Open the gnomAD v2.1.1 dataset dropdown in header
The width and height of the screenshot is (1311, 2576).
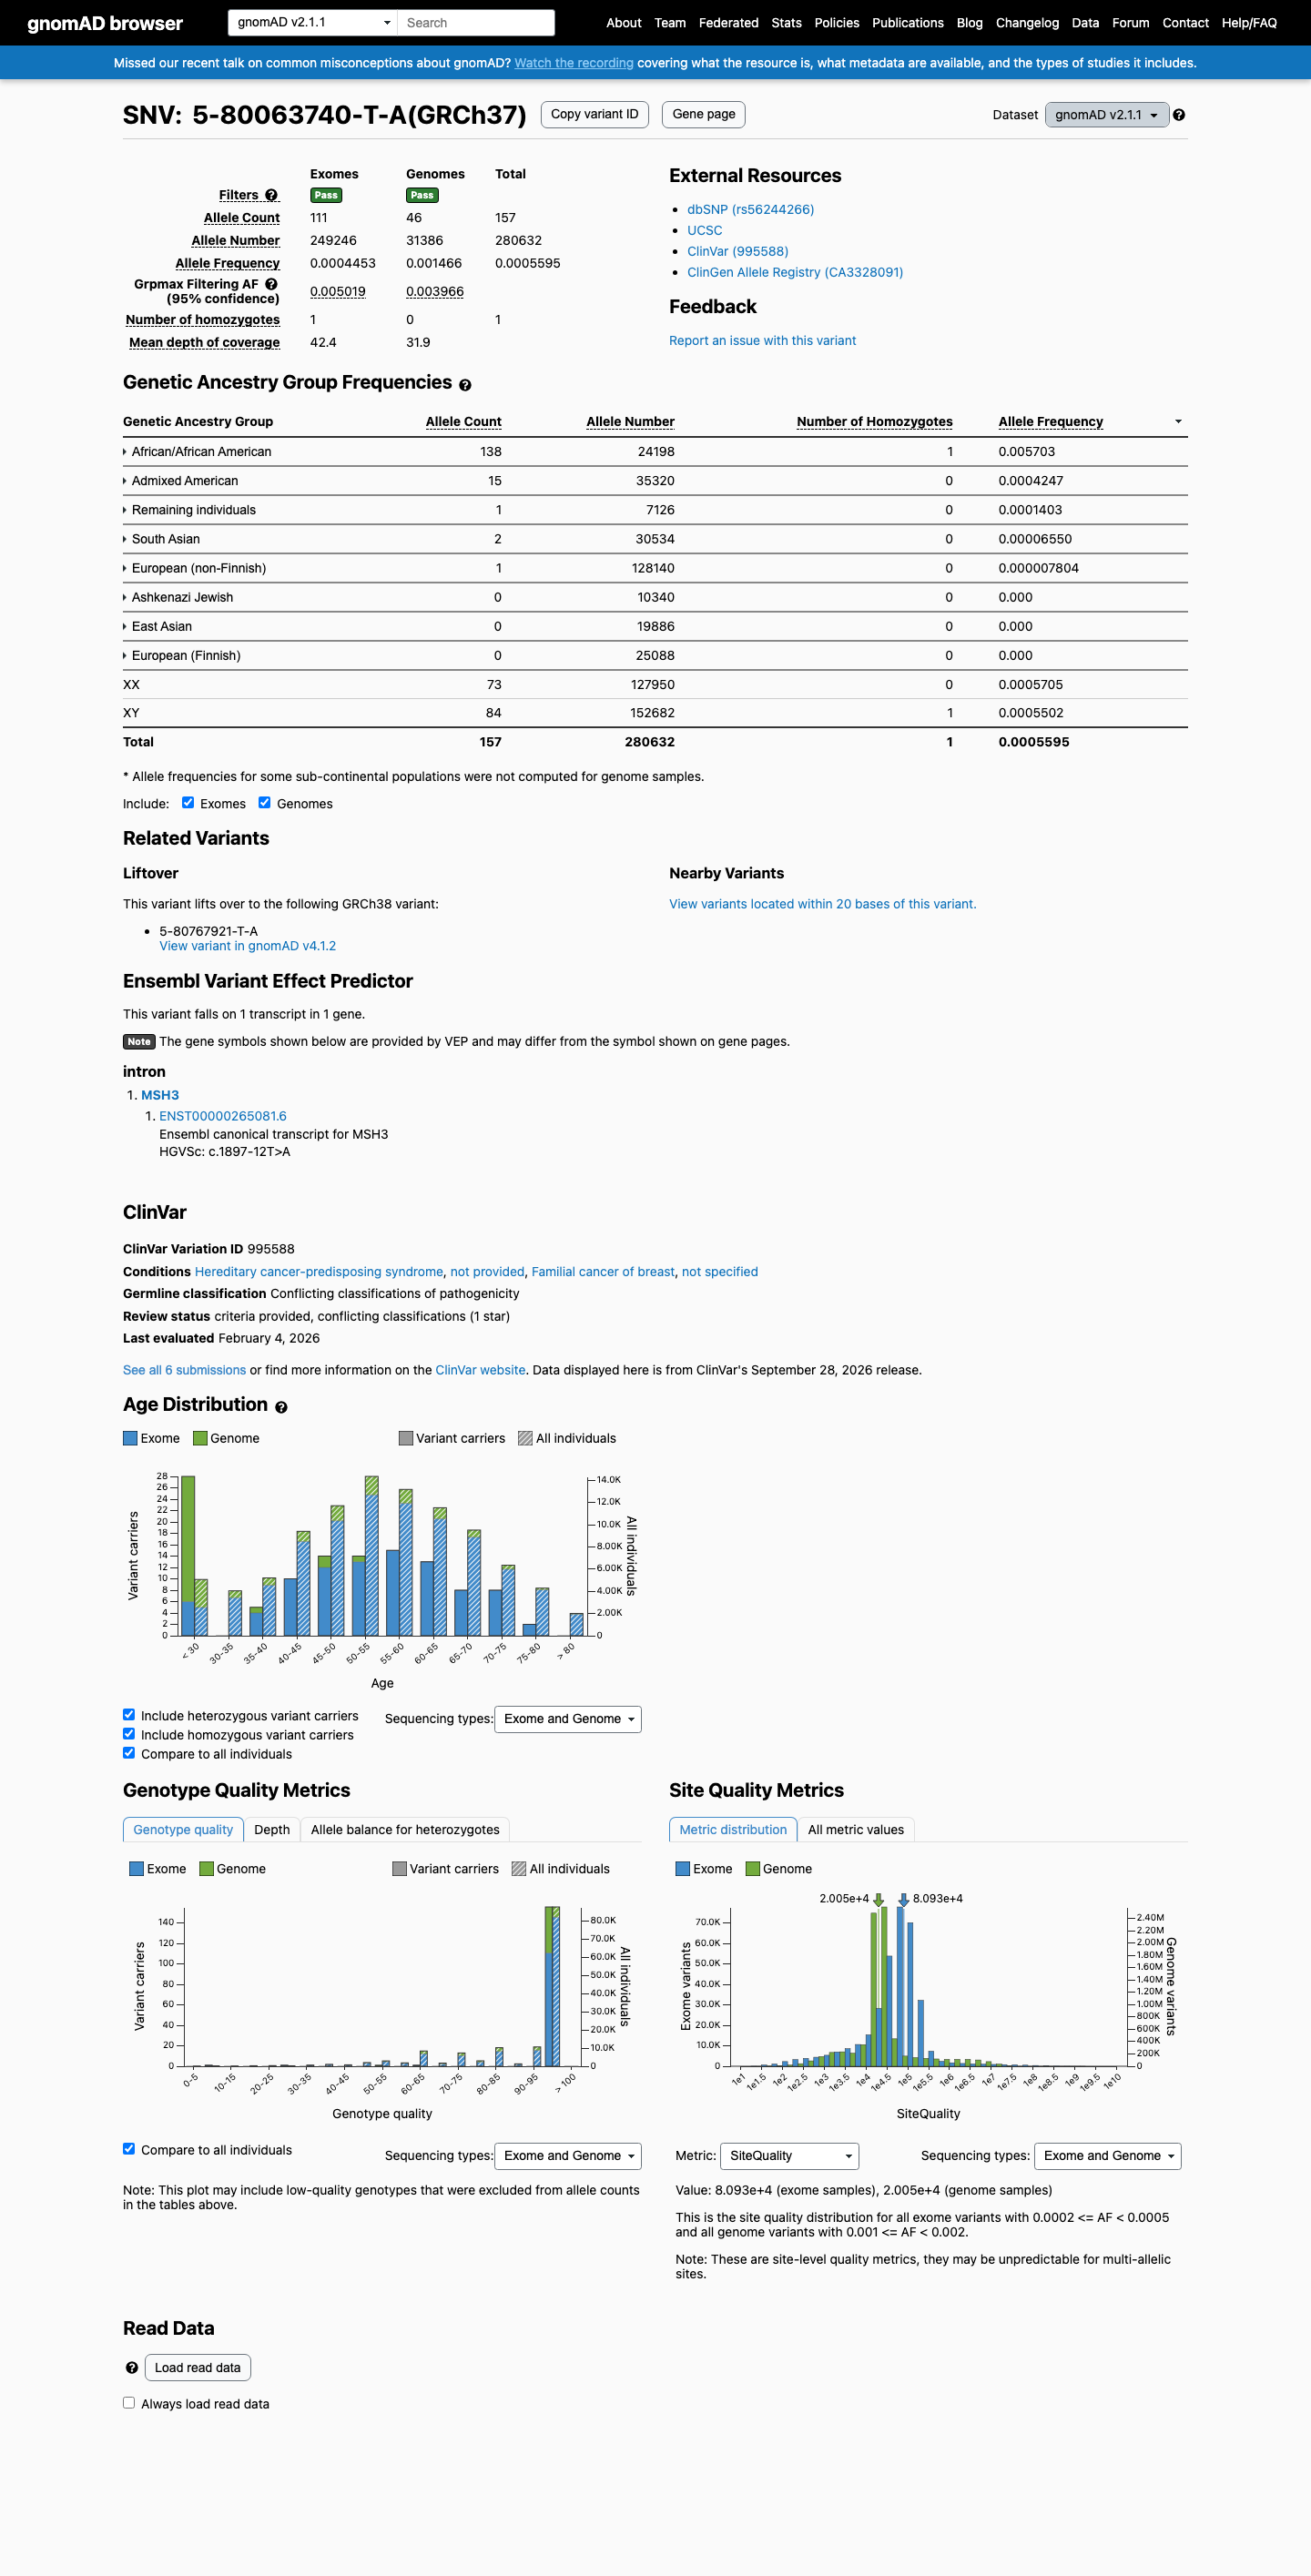(313, 22)
